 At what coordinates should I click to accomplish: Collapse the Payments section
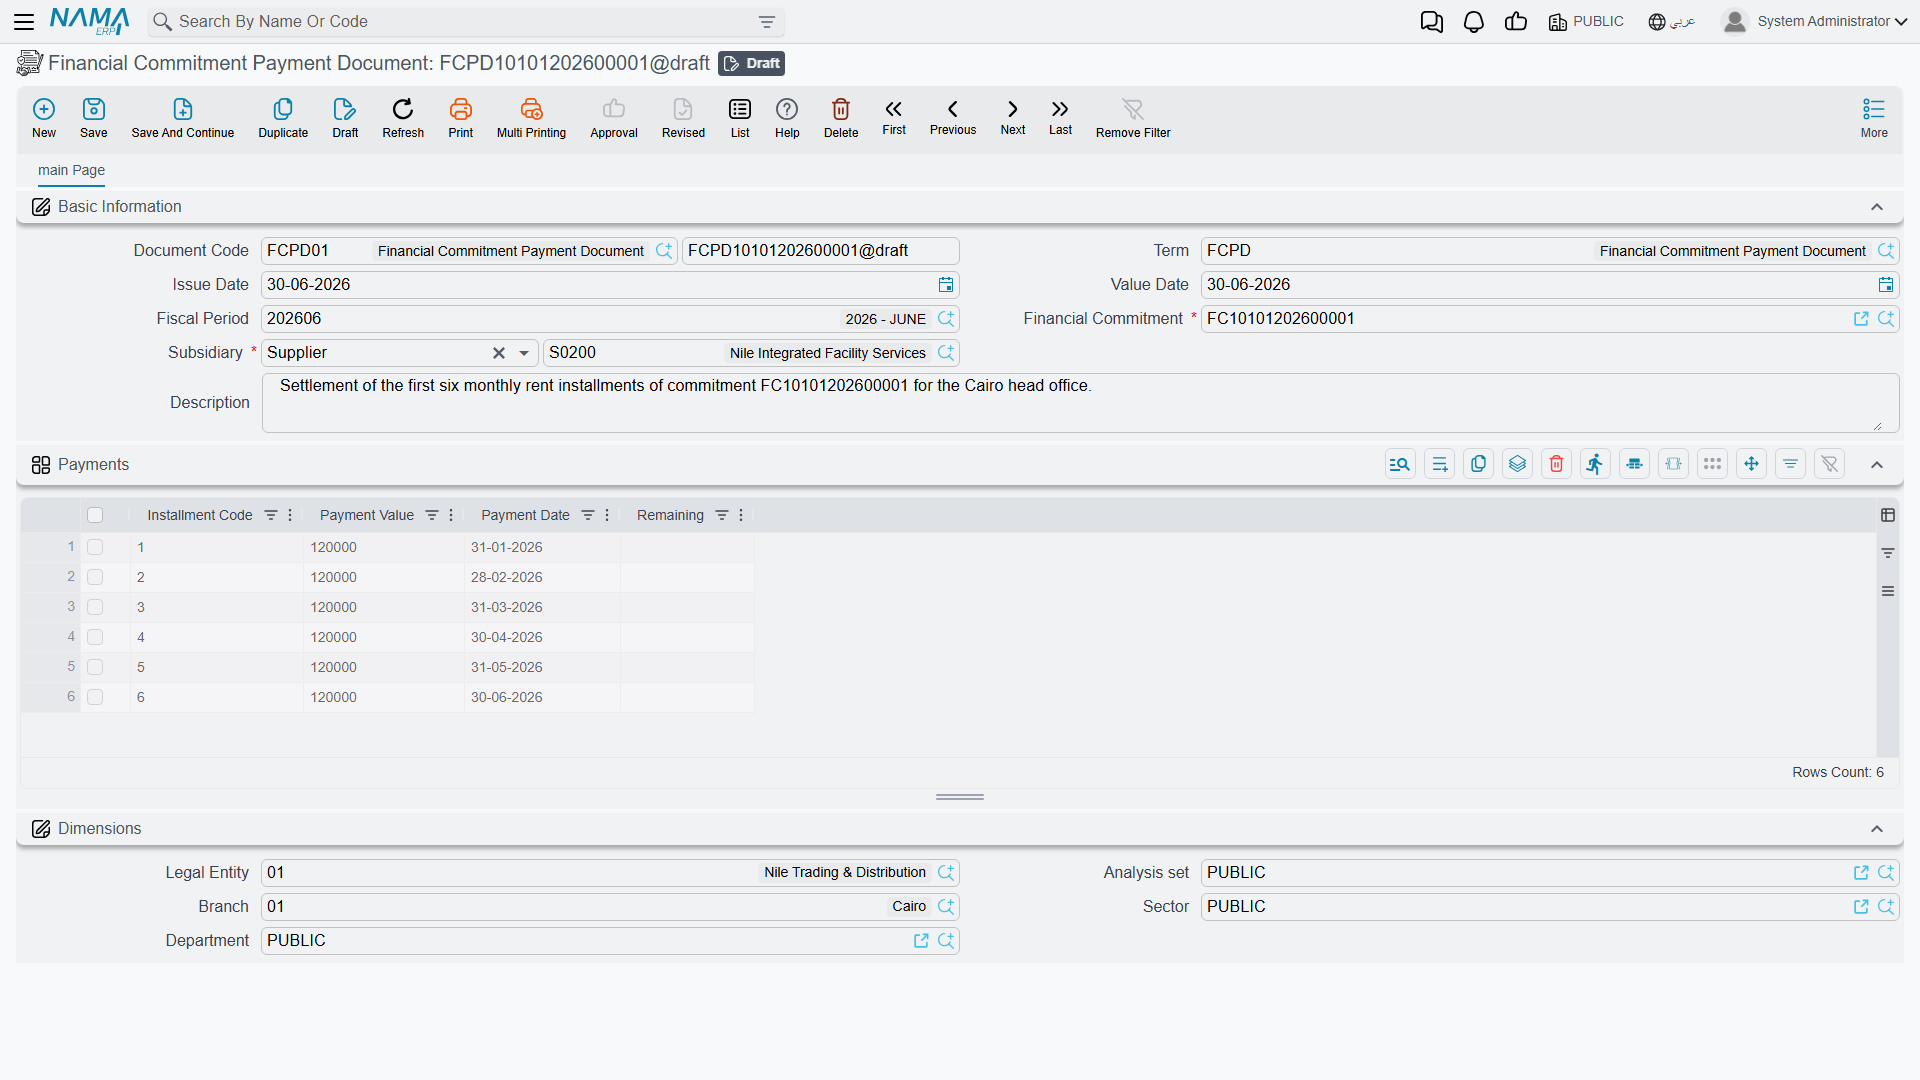(1877, 465)
